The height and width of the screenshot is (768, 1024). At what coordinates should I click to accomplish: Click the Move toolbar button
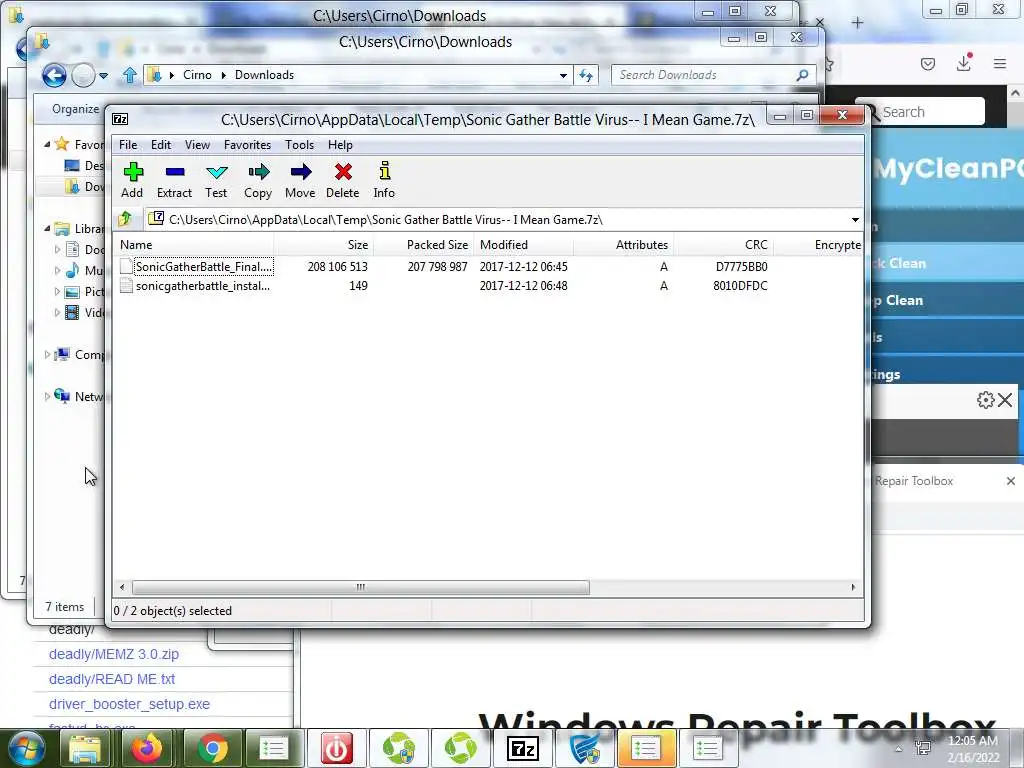300,180
